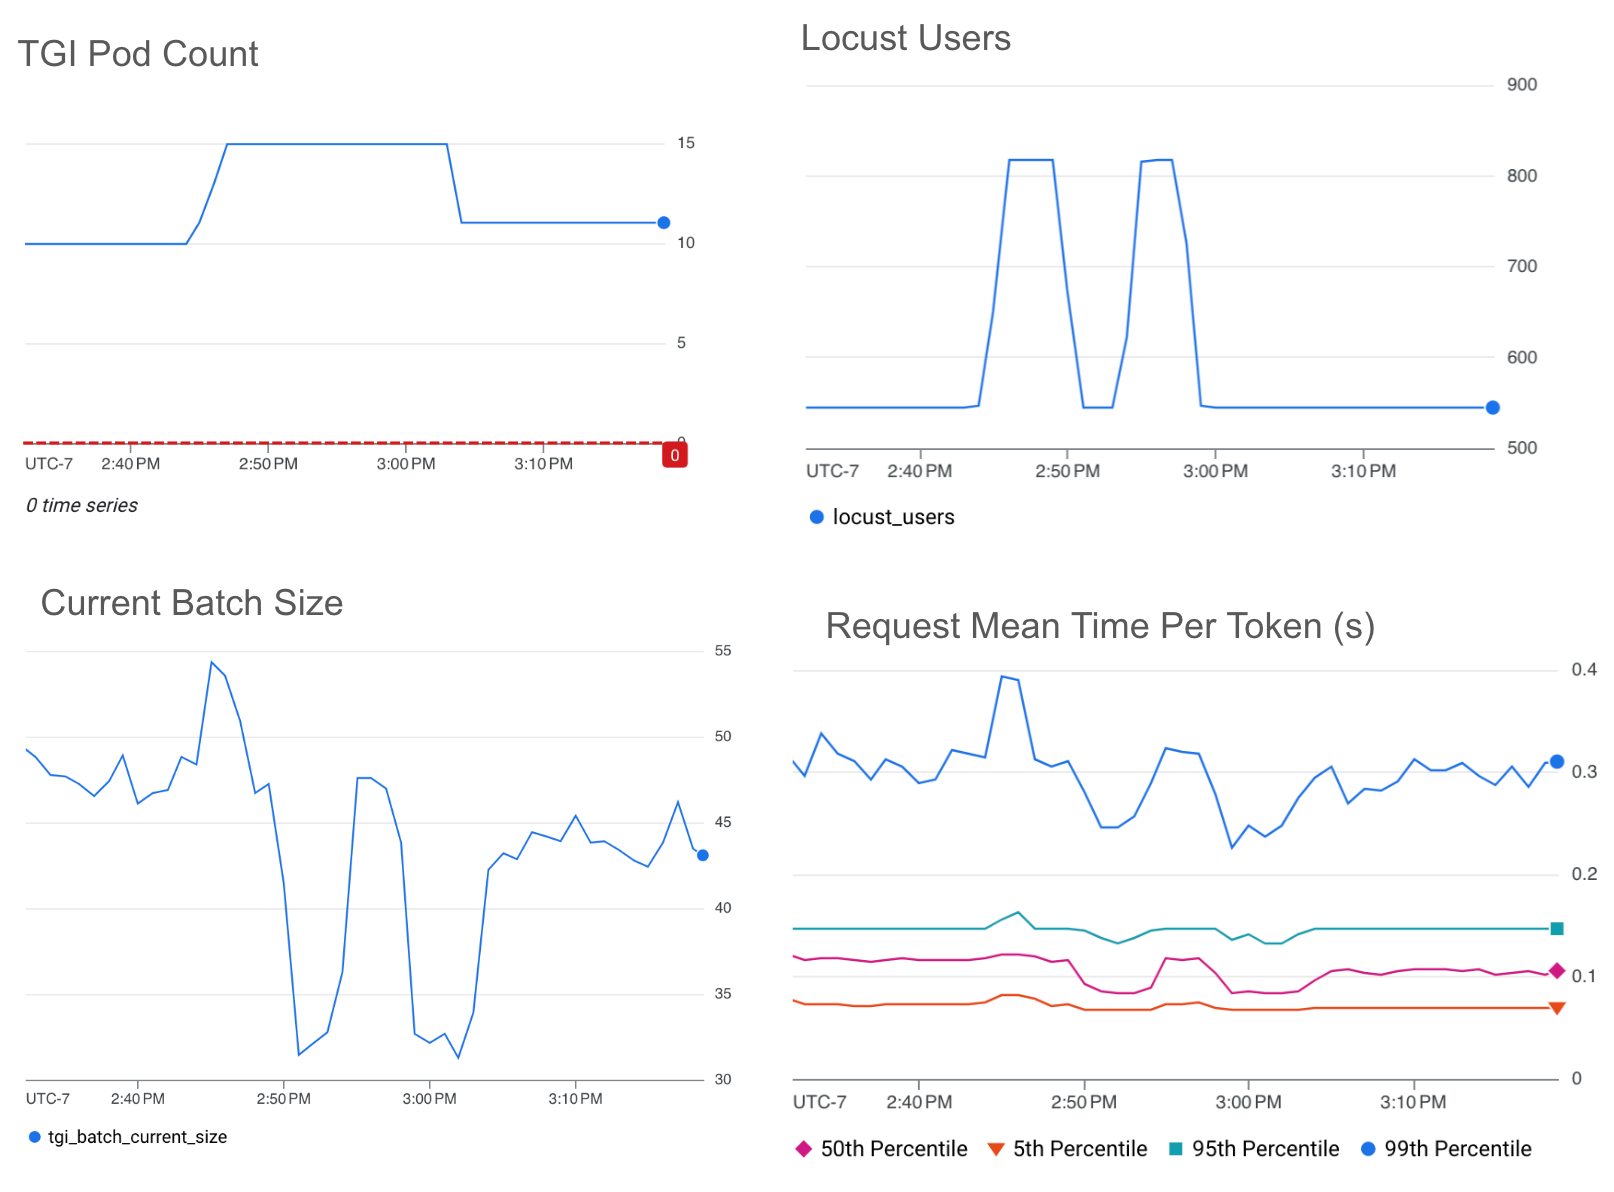Click the 0.4 axis value on Time Per Token
The height and width of the screenshot is (1192, 1614).
1584,670
